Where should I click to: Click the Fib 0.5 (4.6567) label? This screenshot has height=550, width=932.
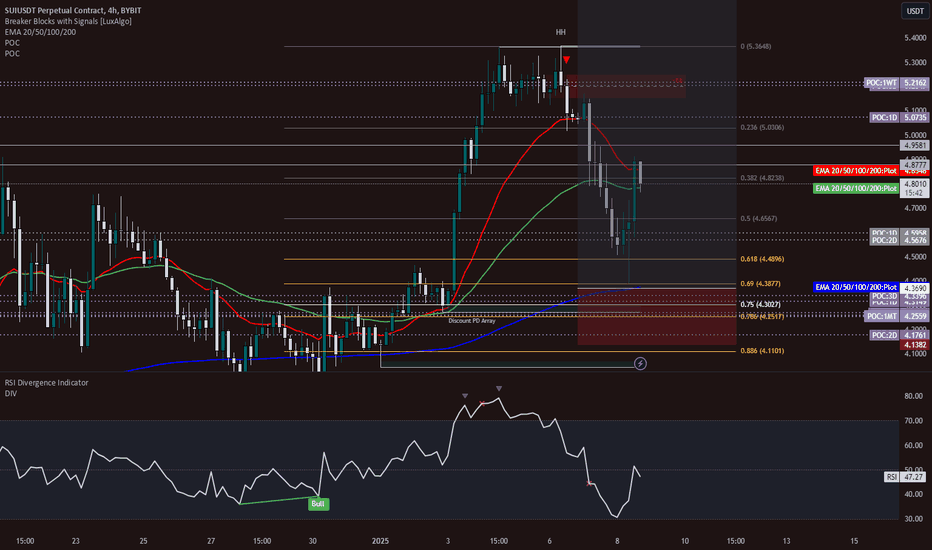click(758, 219)
